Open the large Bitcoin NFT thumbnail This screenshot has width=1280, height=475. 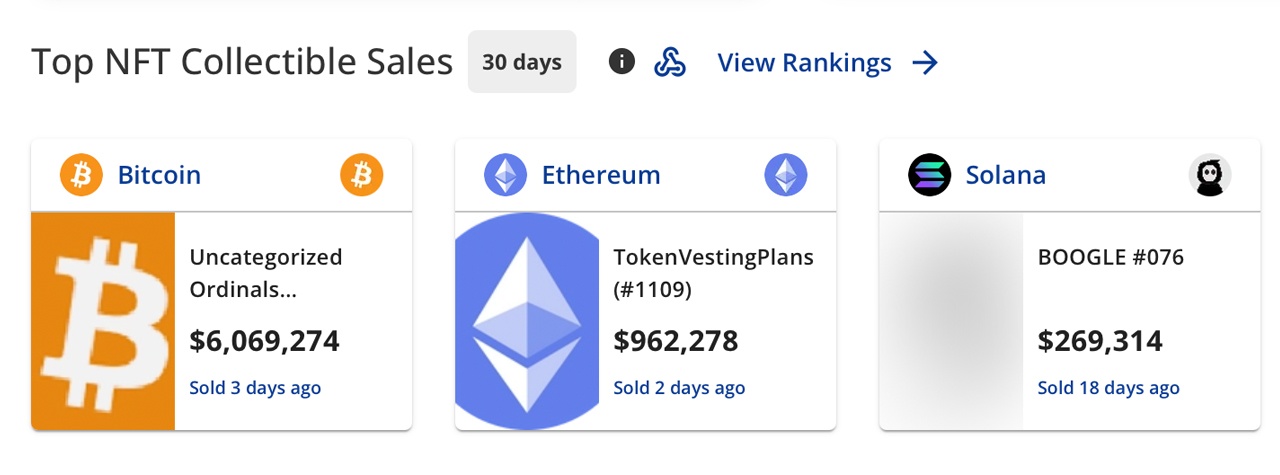click(x=103, y=321)
